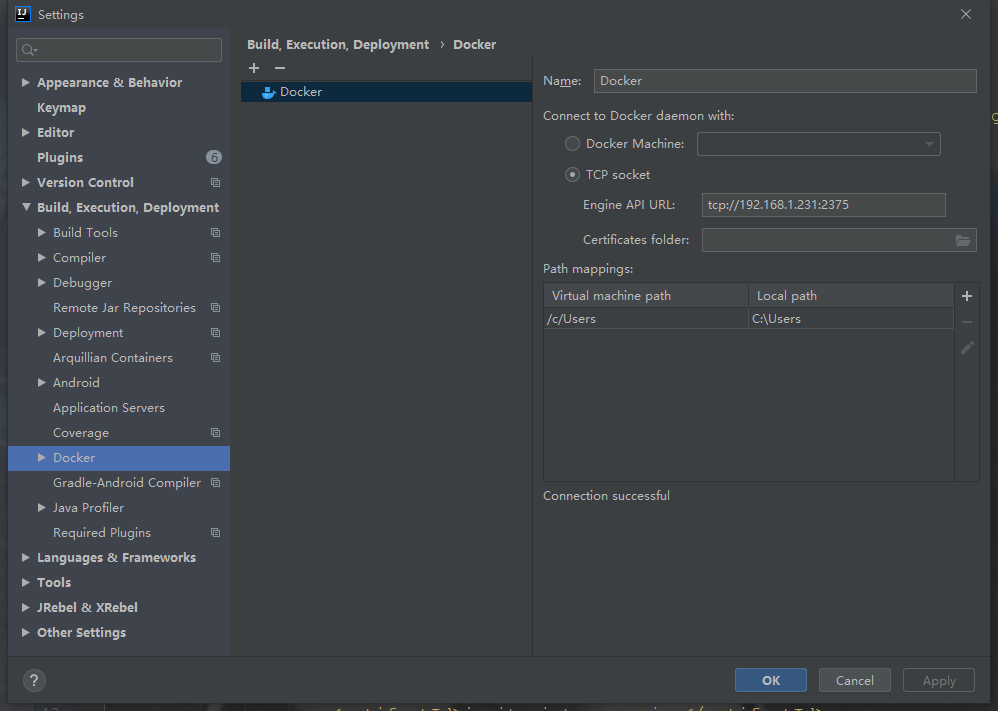Expand the Editor section
Image resolution: width=998 pixels, height=711 pixels.
click(x=25, y=132)
